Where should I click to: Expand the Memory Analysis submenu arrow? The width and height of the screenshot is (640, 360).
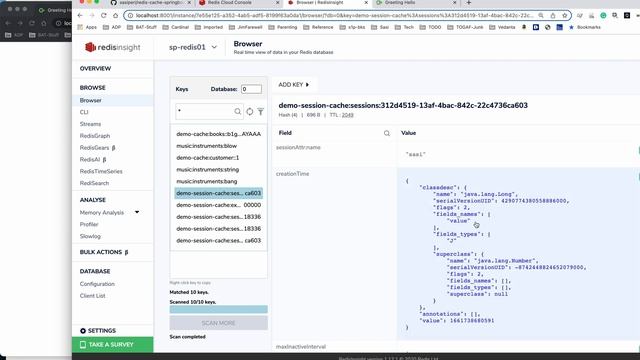point(137,212)
